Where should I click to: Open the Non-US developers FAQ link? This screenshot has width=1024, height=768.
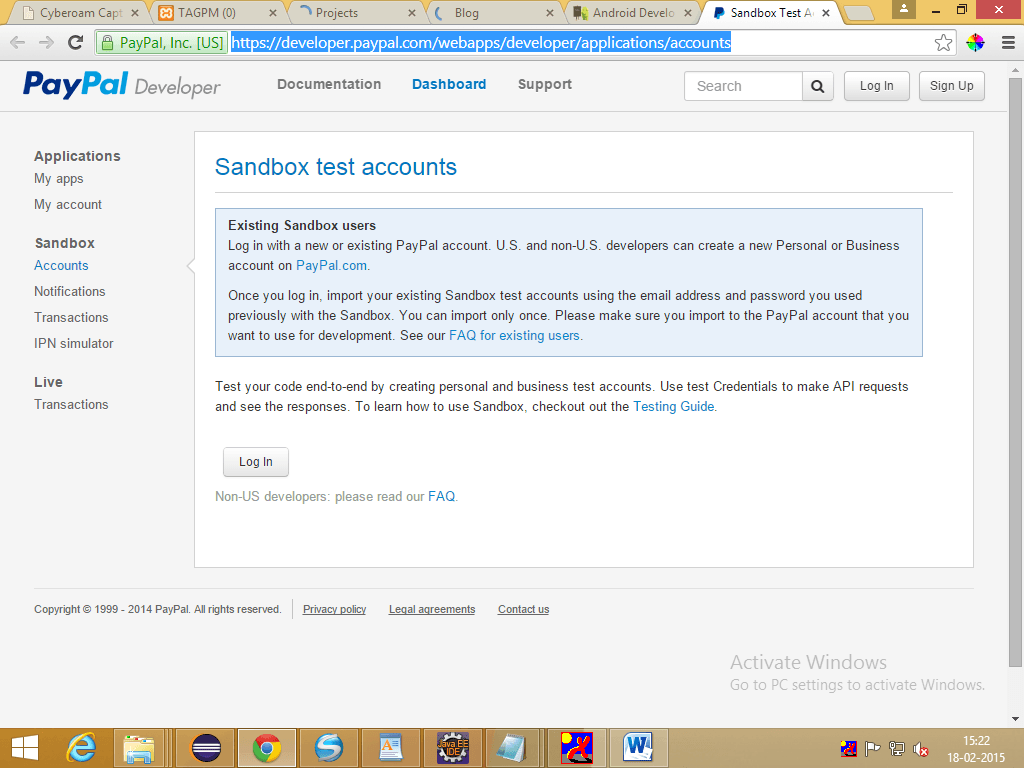(441, 497)
